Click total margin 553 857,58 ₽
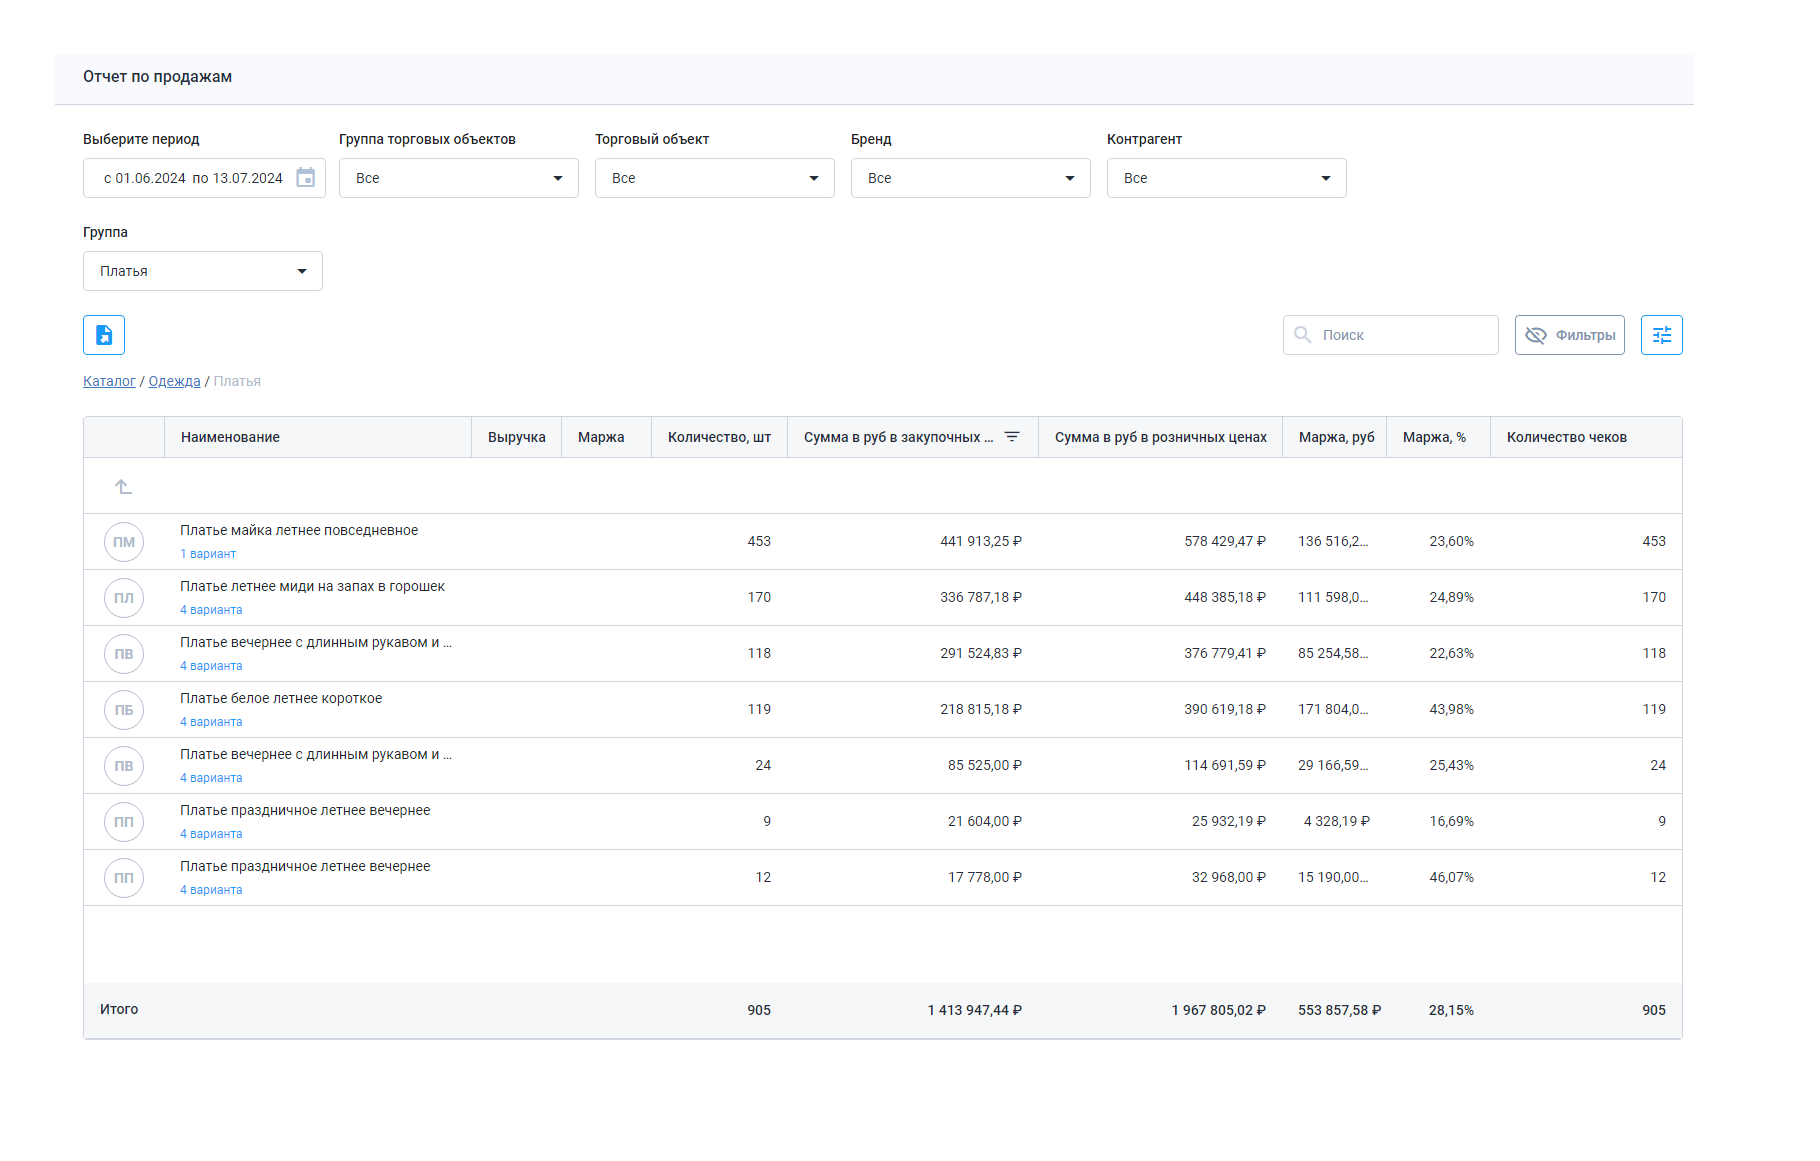This screenshot has height=1161, width=1820. [x=1340, y=1010]
